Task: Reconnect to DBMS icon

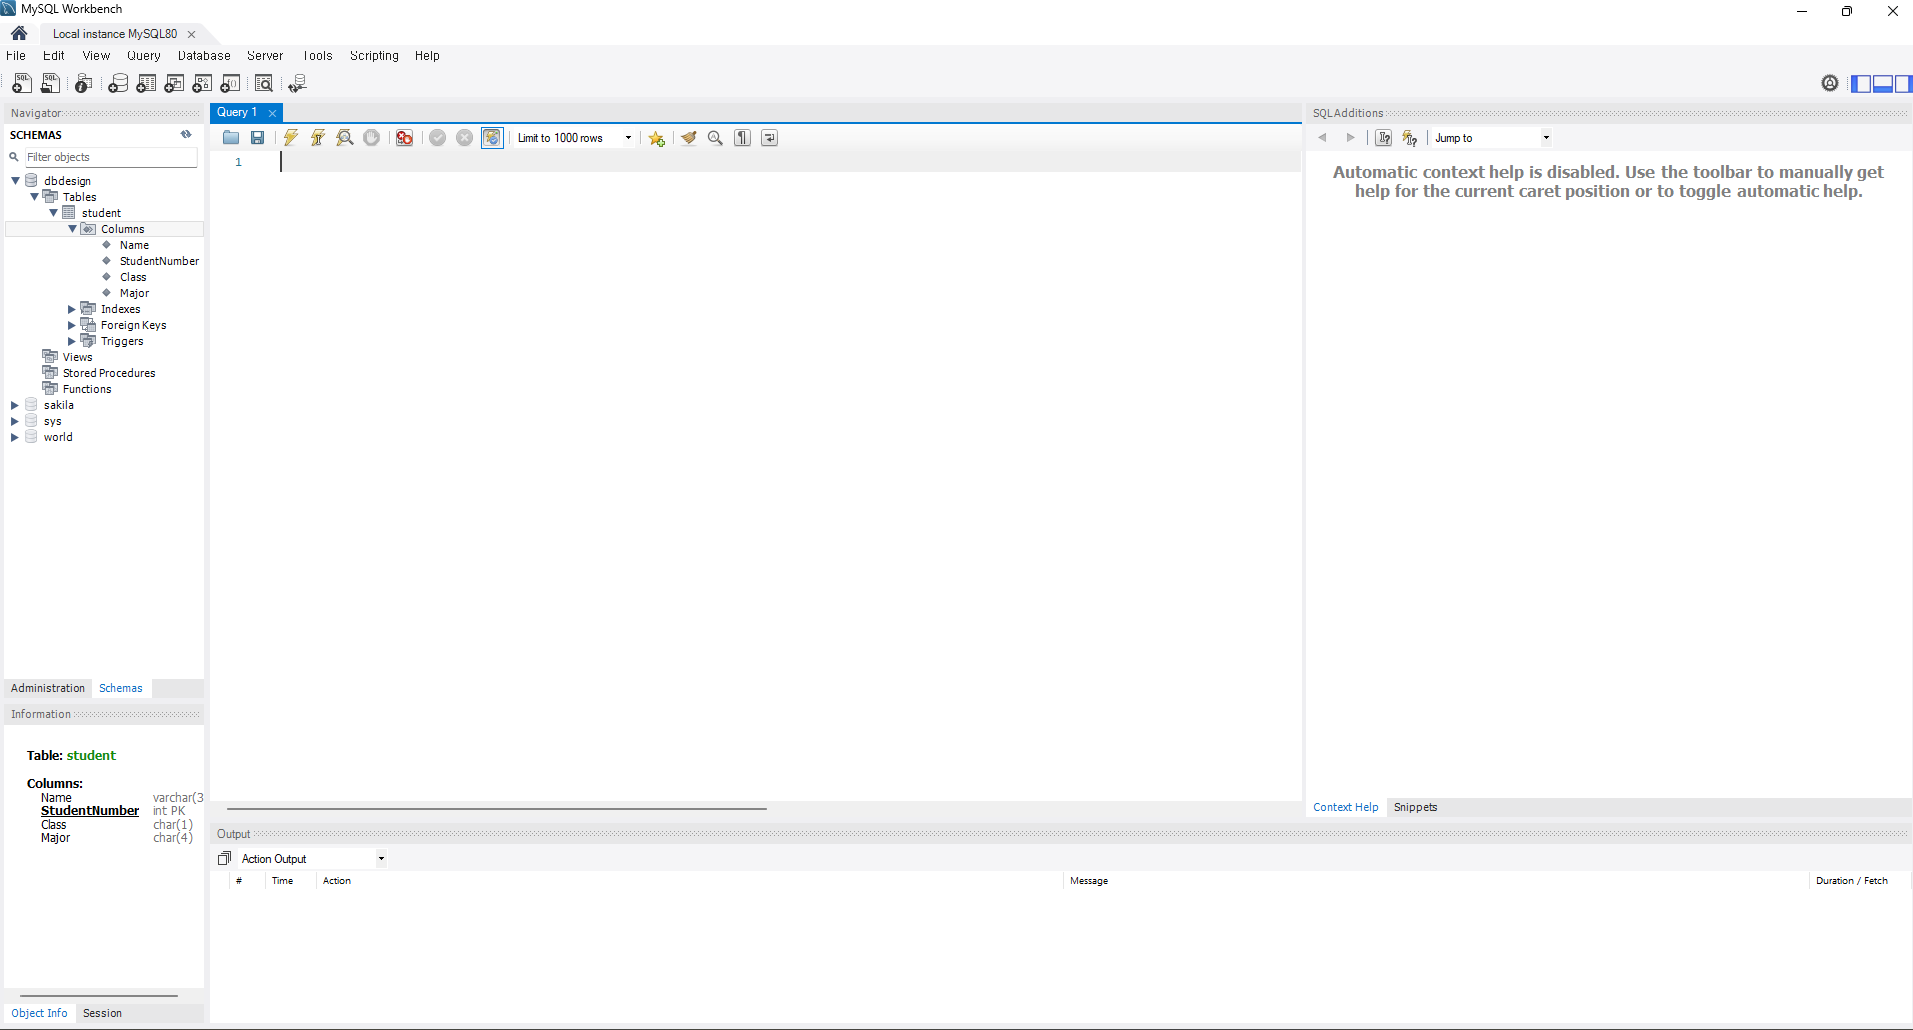Action: tap(297, 84)
